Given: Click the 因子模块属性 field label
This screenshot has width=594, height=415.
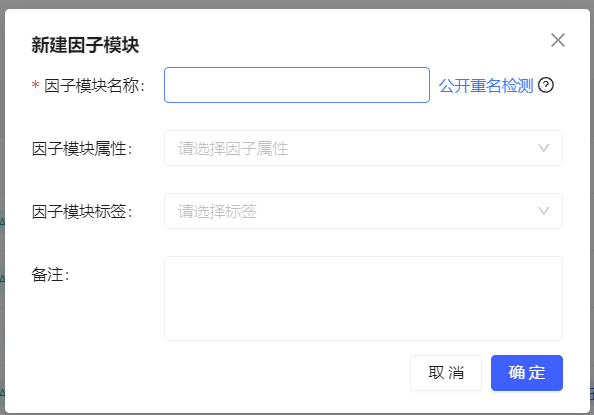Looking at the screenshot, I should (x=82, y=149).
